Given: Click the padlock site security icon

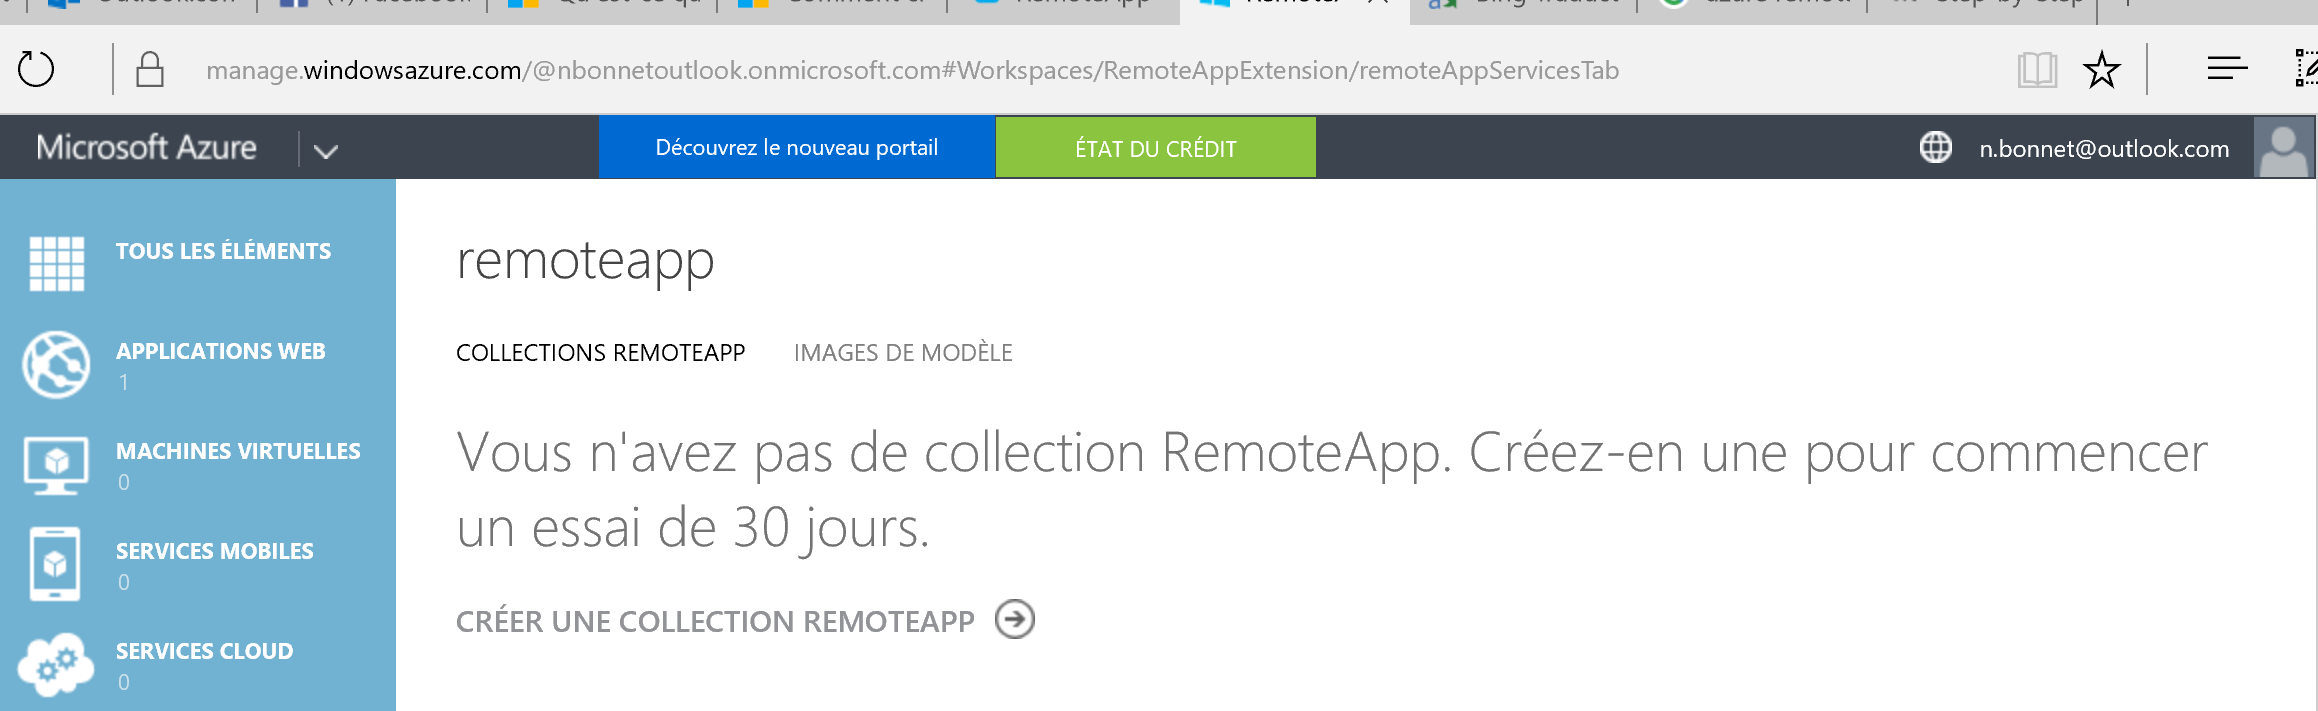Looking at the screenshot, I should (150, 70).
